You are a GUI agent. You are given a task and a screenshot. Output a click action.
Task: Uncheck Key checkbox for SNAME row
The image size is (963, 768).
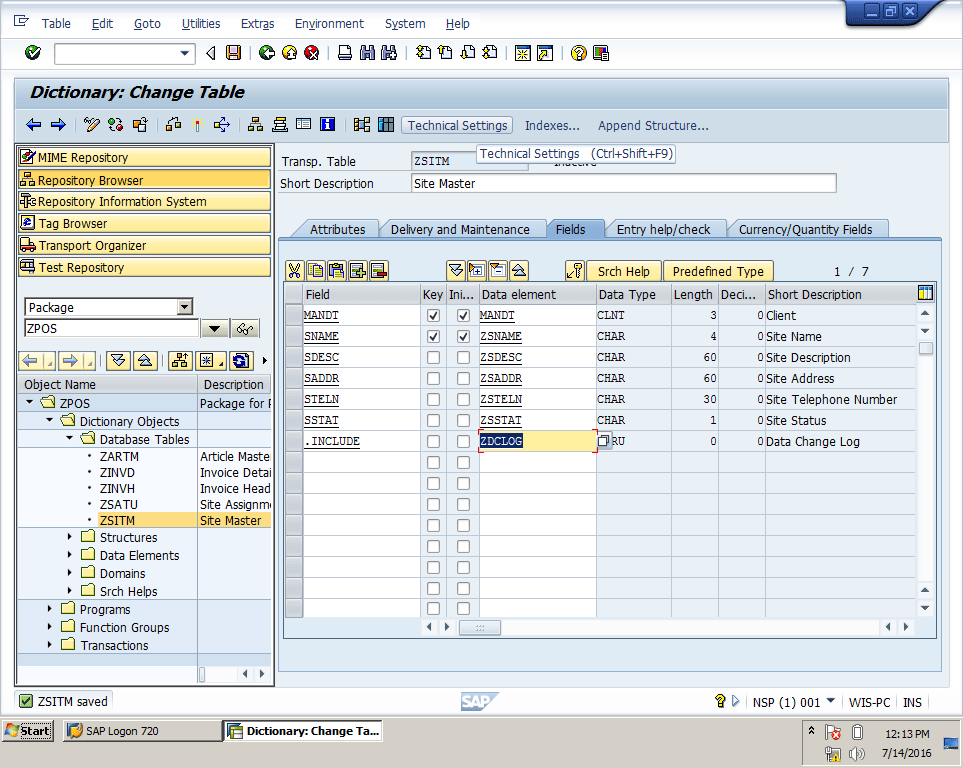433,337
